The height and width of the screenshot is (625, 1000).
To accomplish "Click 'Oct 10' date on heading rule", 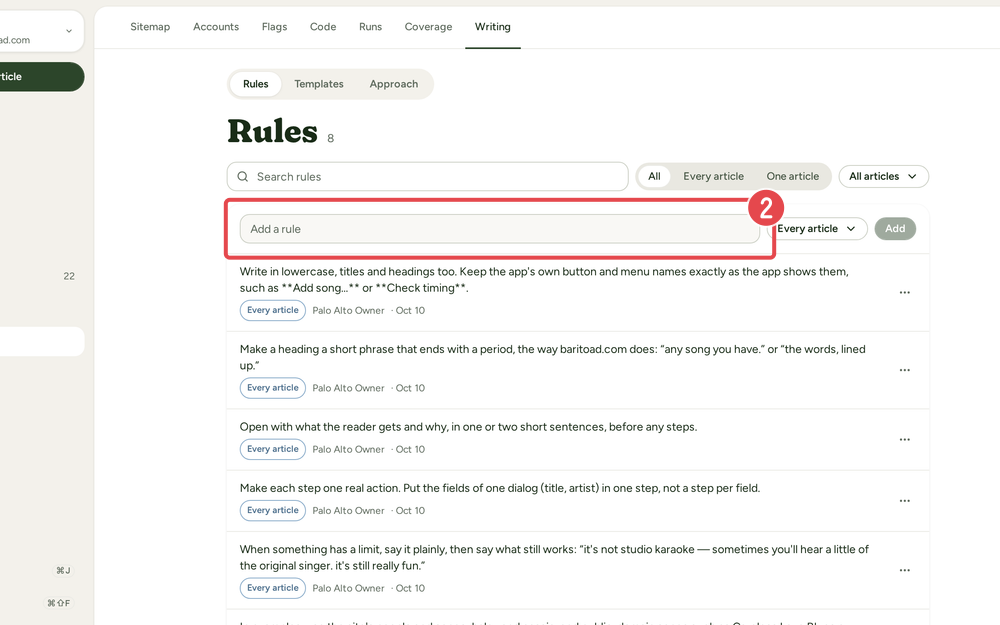I will tap(410, 388).
